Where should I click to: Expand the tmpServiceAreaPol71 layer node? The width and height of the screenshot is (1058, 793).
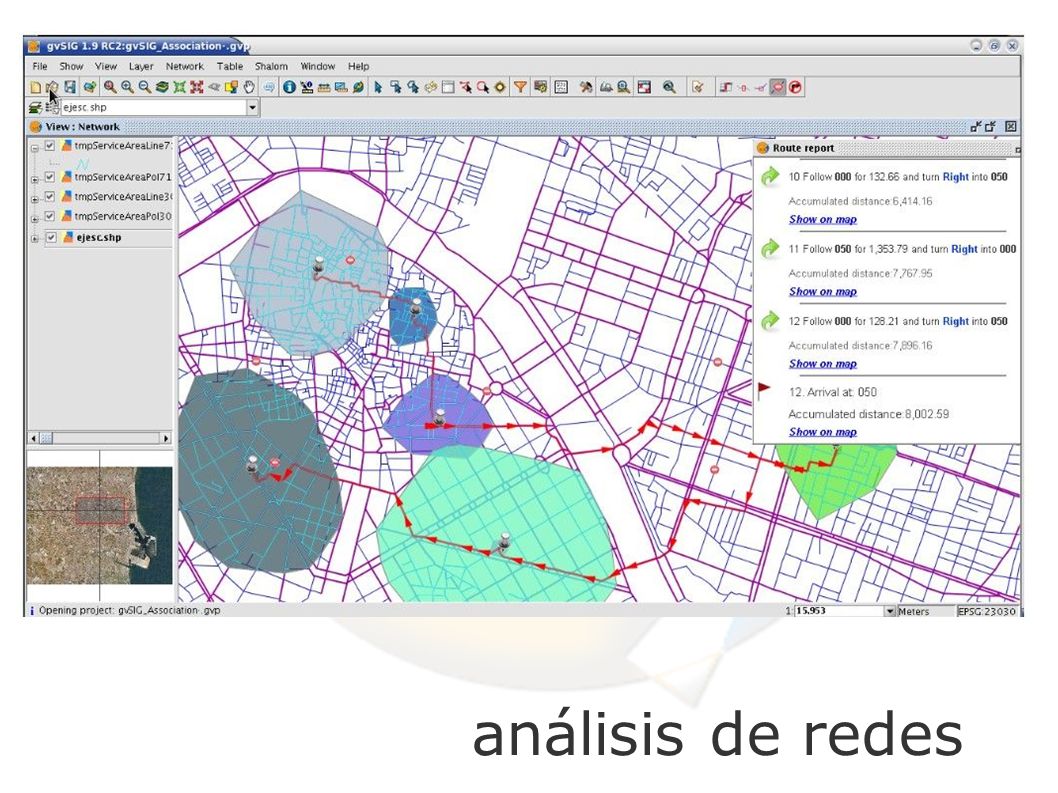pos(34,180)
